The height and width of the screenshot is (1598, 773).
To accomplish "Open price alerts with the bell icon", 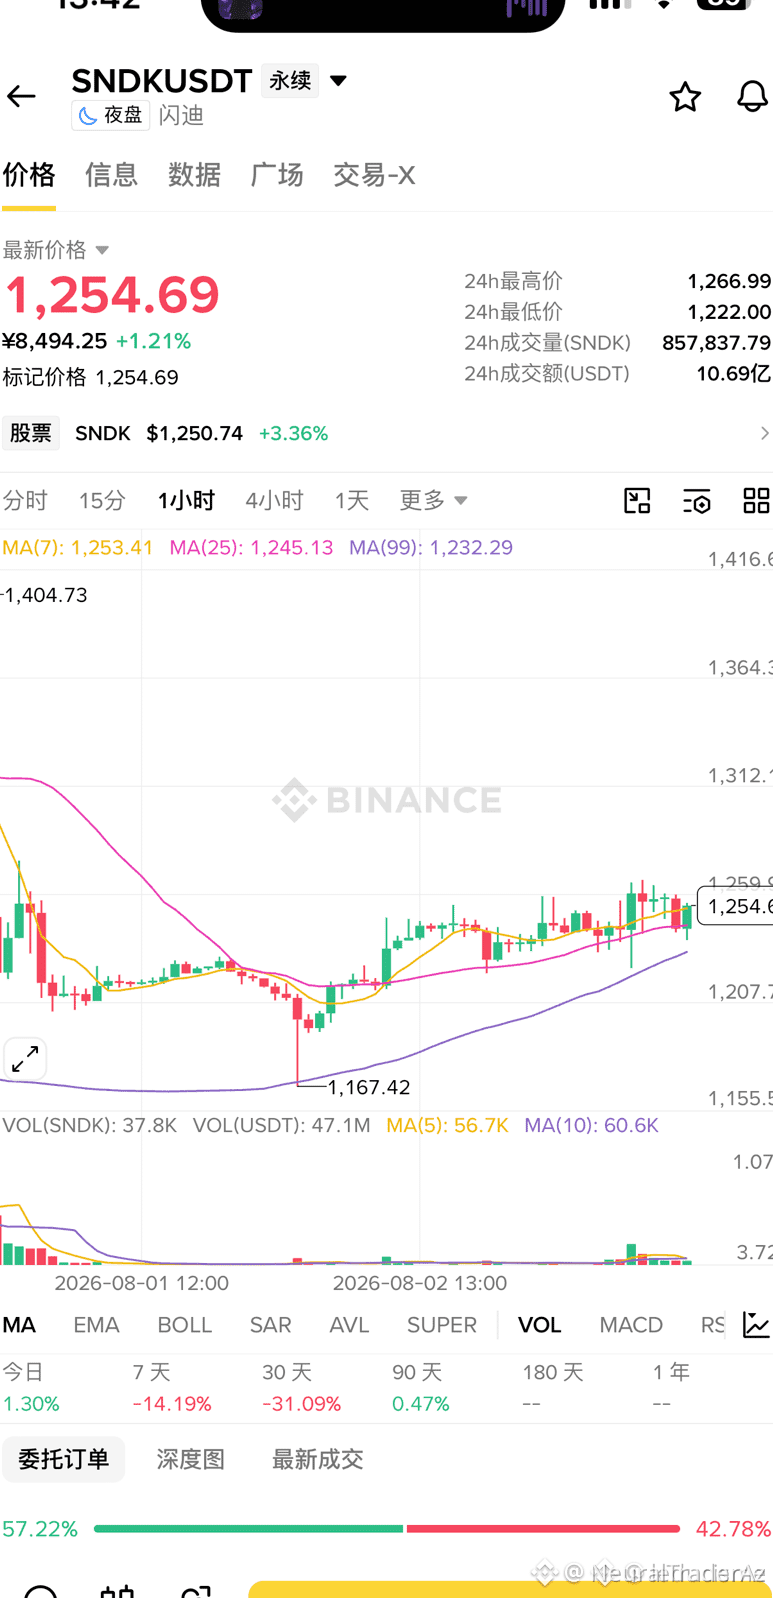I will [752, 96].
